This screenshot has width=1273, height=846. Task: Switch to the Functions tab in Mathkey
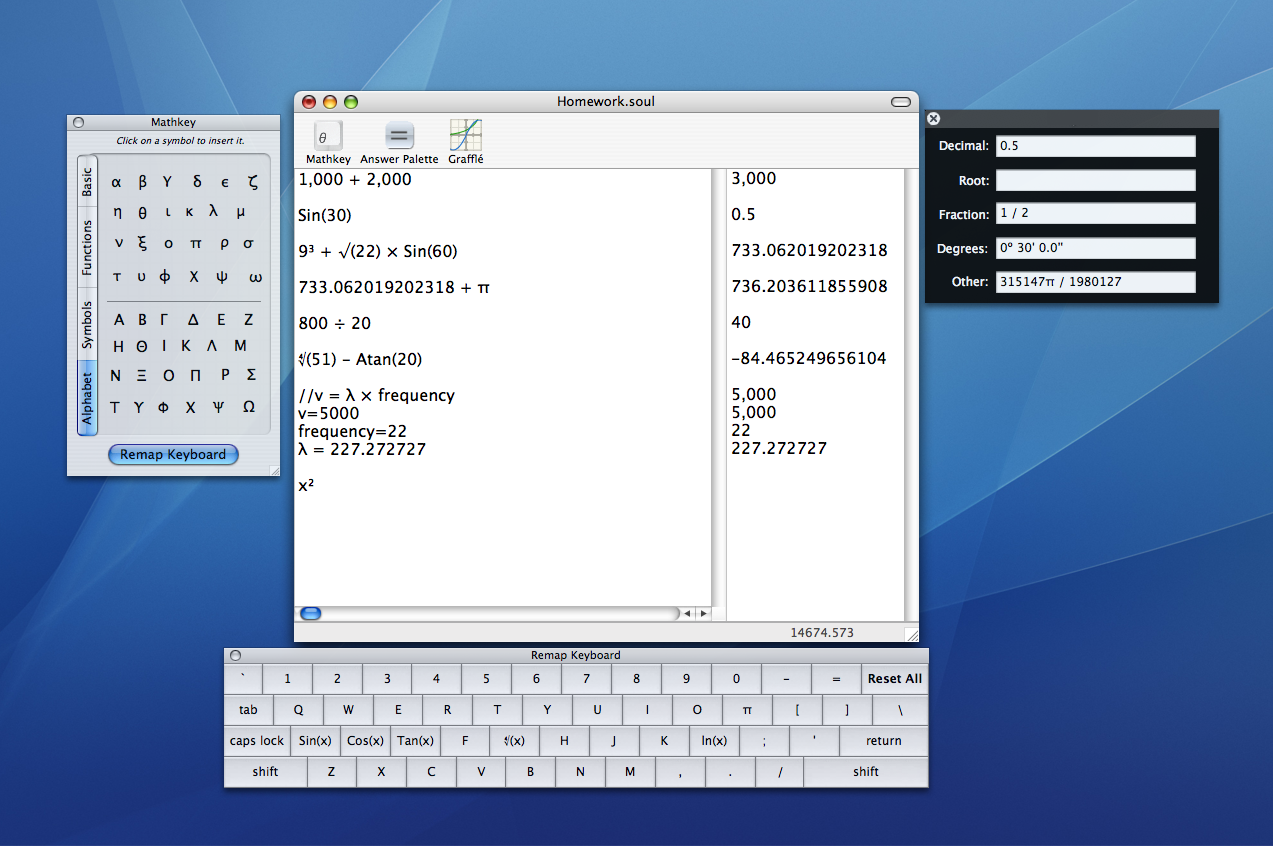click(x=87, y=248)
